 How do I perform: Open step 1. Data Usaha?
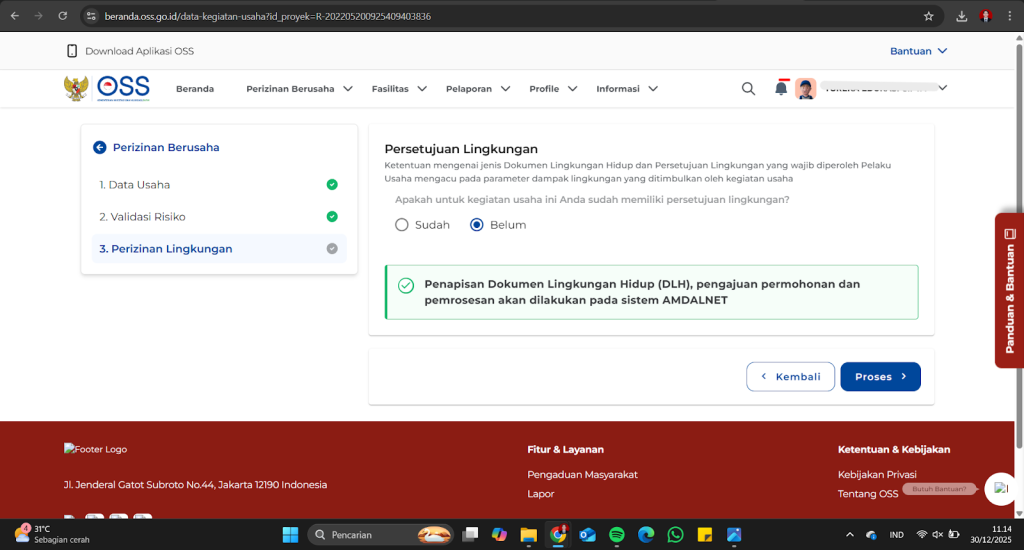pyautogui.click(x=135, y=185)
